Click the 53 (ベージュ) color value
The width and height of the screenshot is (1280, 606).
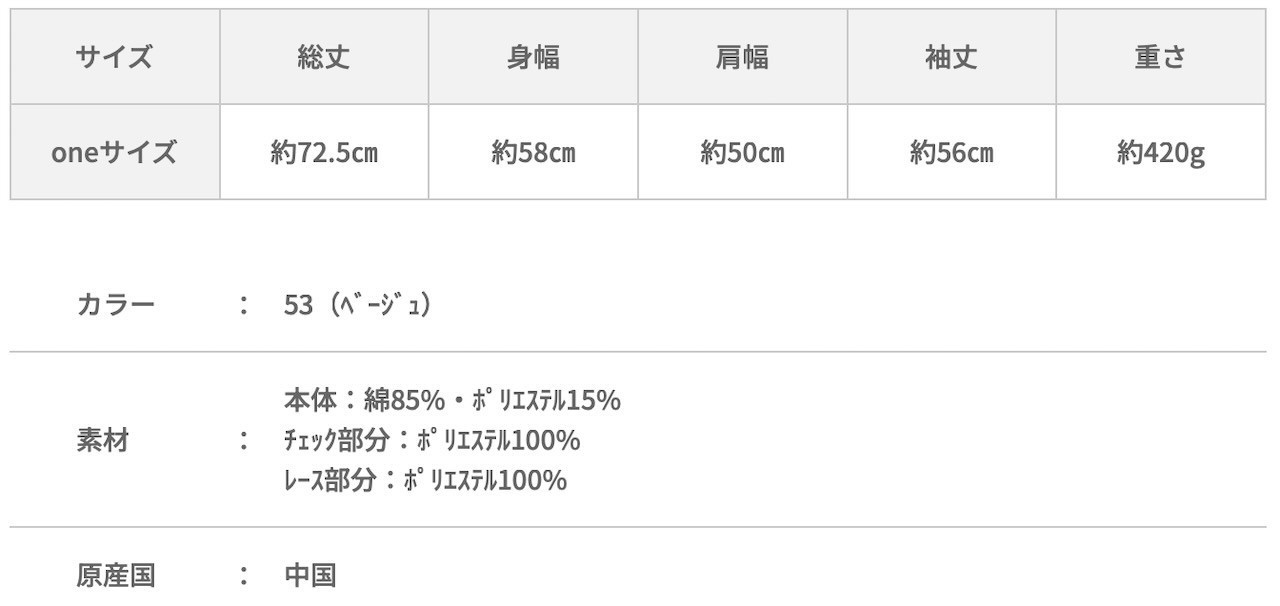coord(358,305)
